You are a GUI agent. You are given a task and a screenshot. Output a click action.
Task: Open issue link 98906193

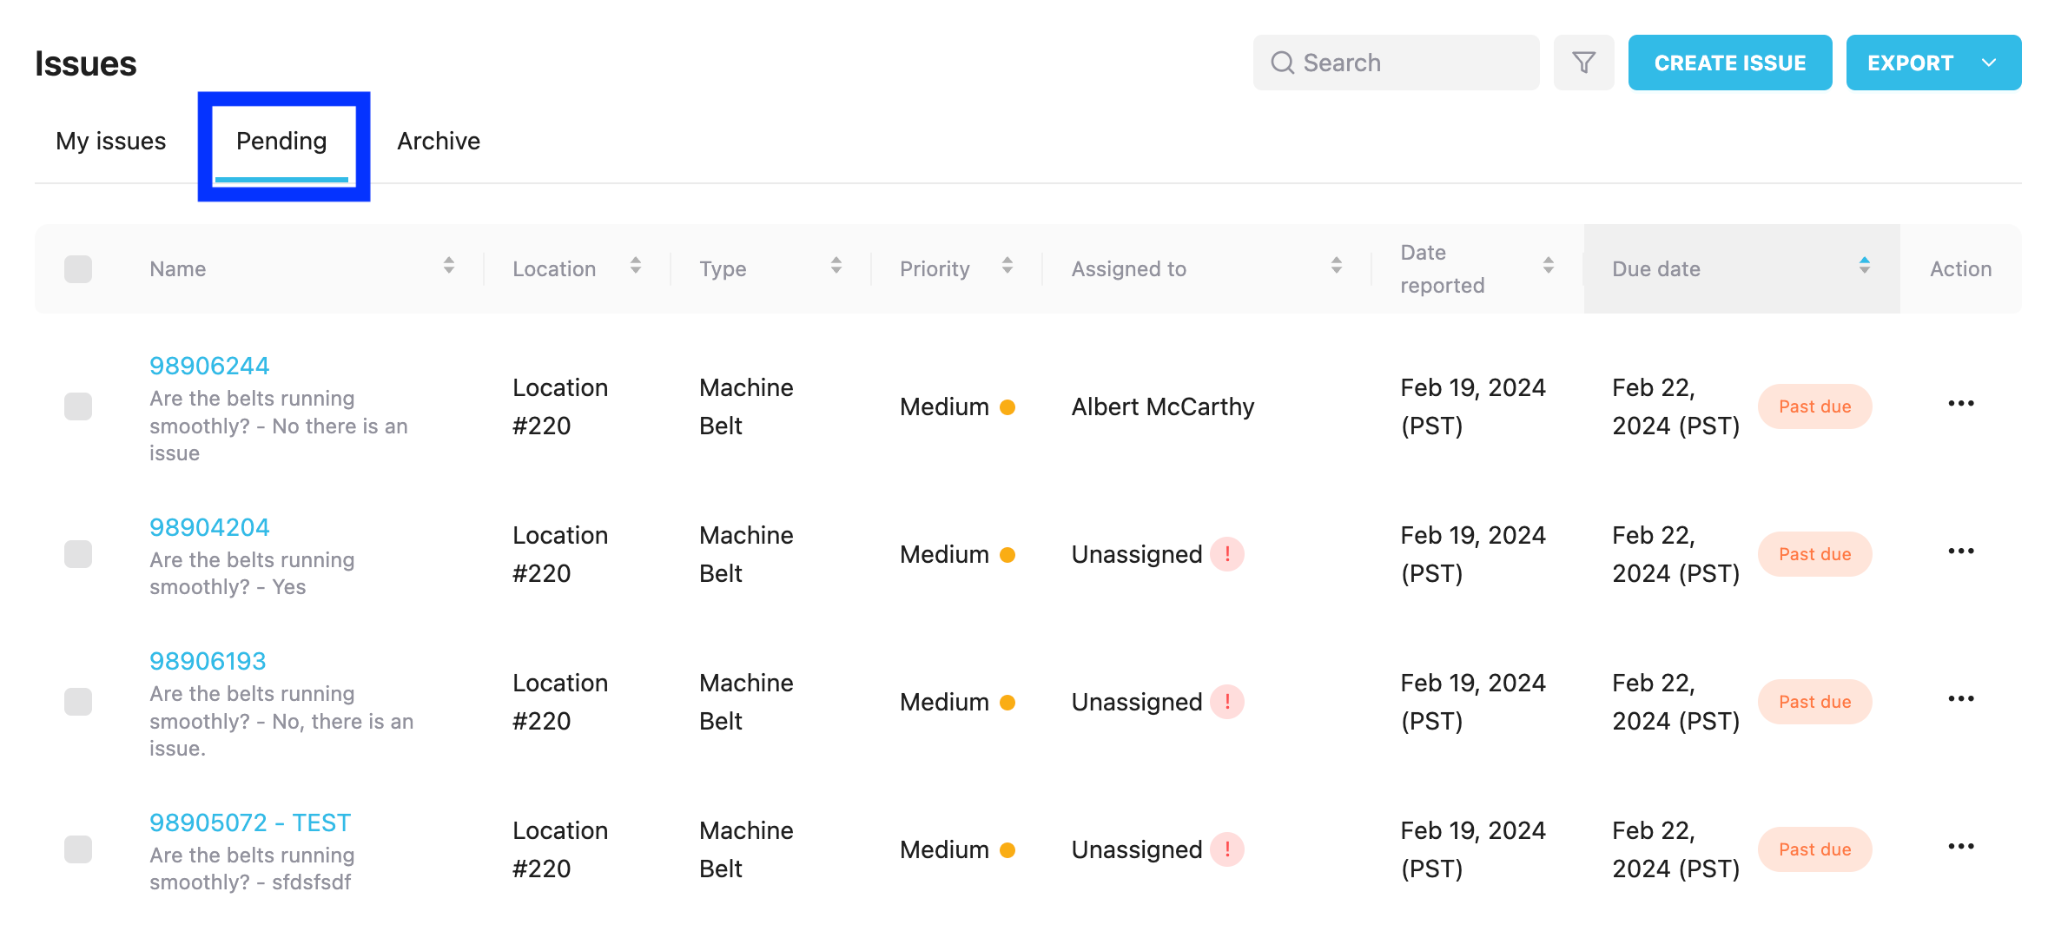point(208,661)
